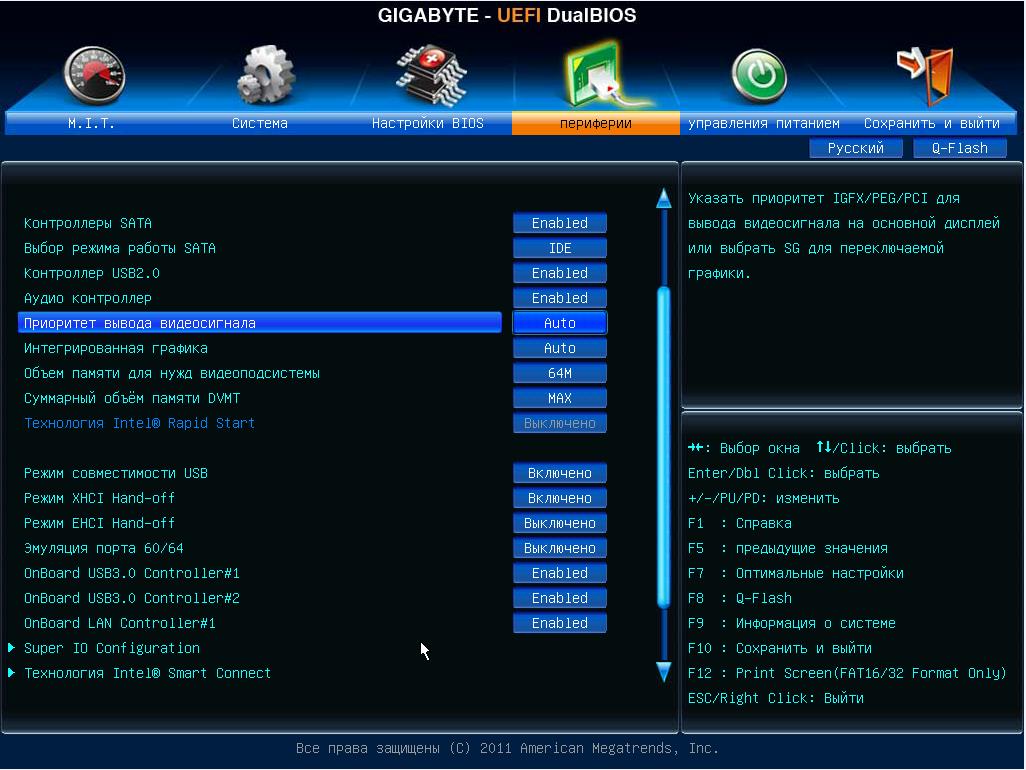
Task: Launch the Q-Flash button
Action: pyautogui.click(x=960, y=148)
